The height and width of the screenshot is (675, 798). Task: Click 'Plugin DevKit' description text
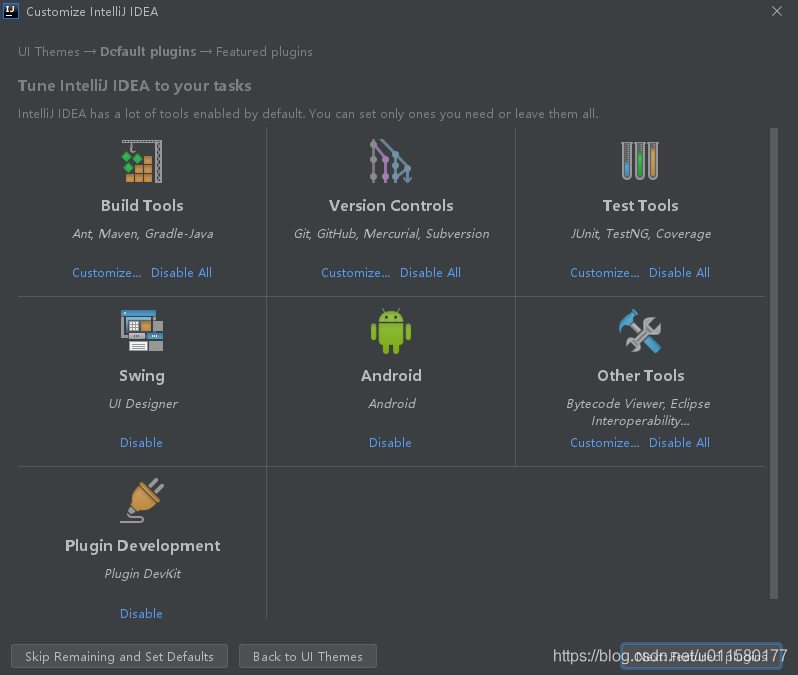point(142,574)
